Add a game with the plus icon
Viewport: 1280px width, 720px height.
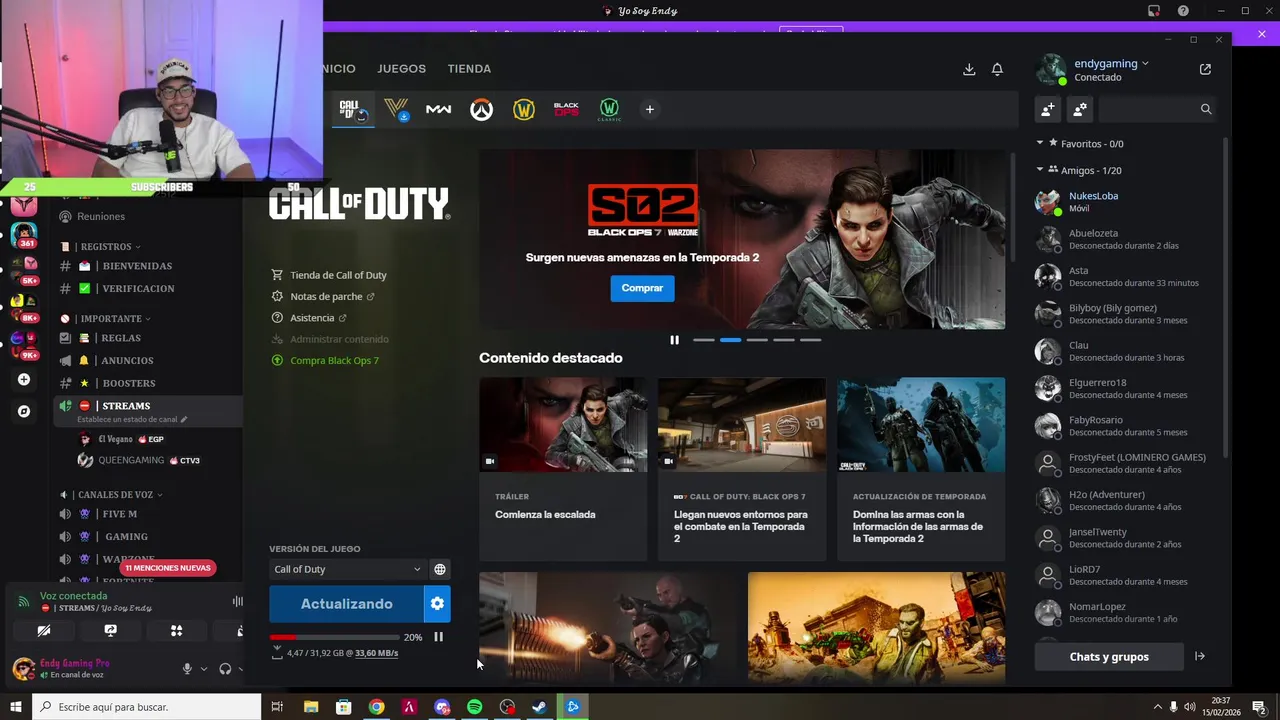tap(649, 109)
